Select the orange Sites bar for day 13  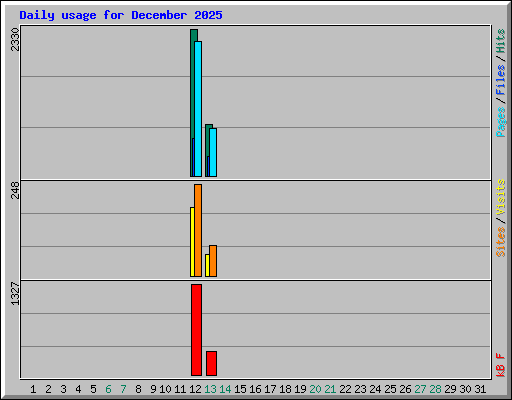(x=213, y=261)
